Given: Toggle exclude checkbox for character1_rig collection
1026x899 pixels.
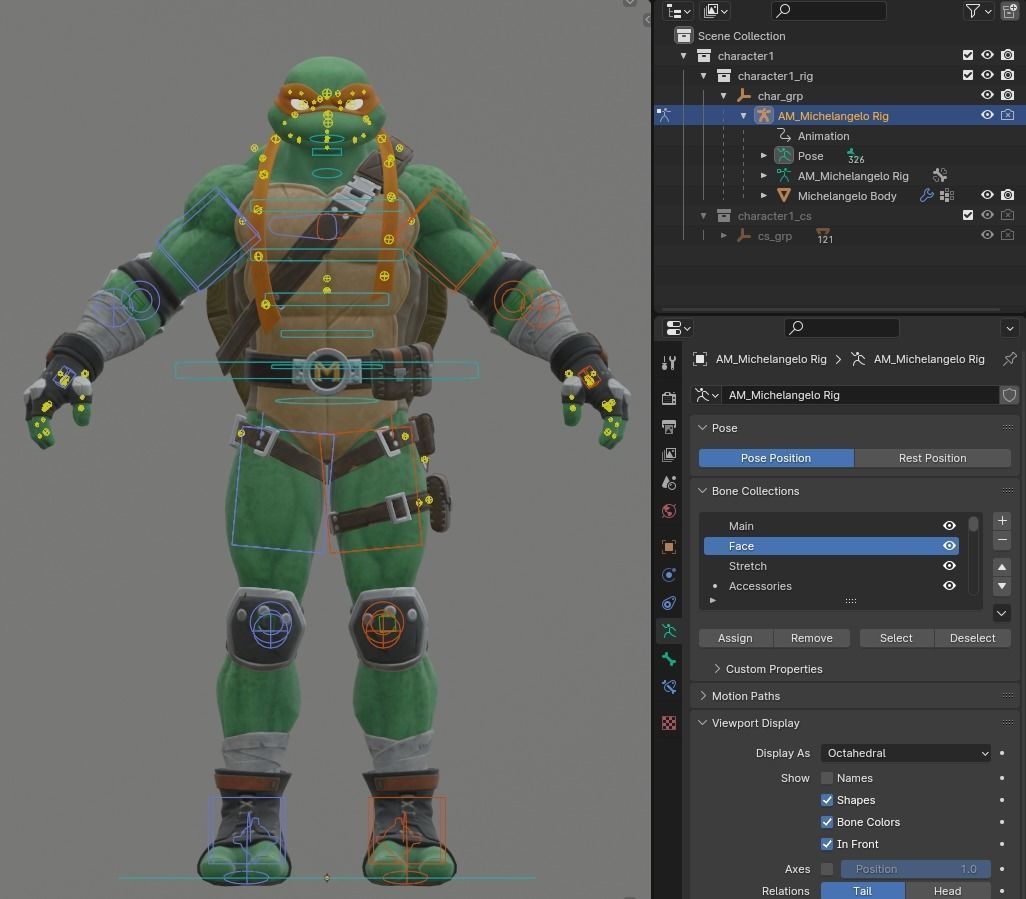Looking at the screenshot, I should 968,75.
